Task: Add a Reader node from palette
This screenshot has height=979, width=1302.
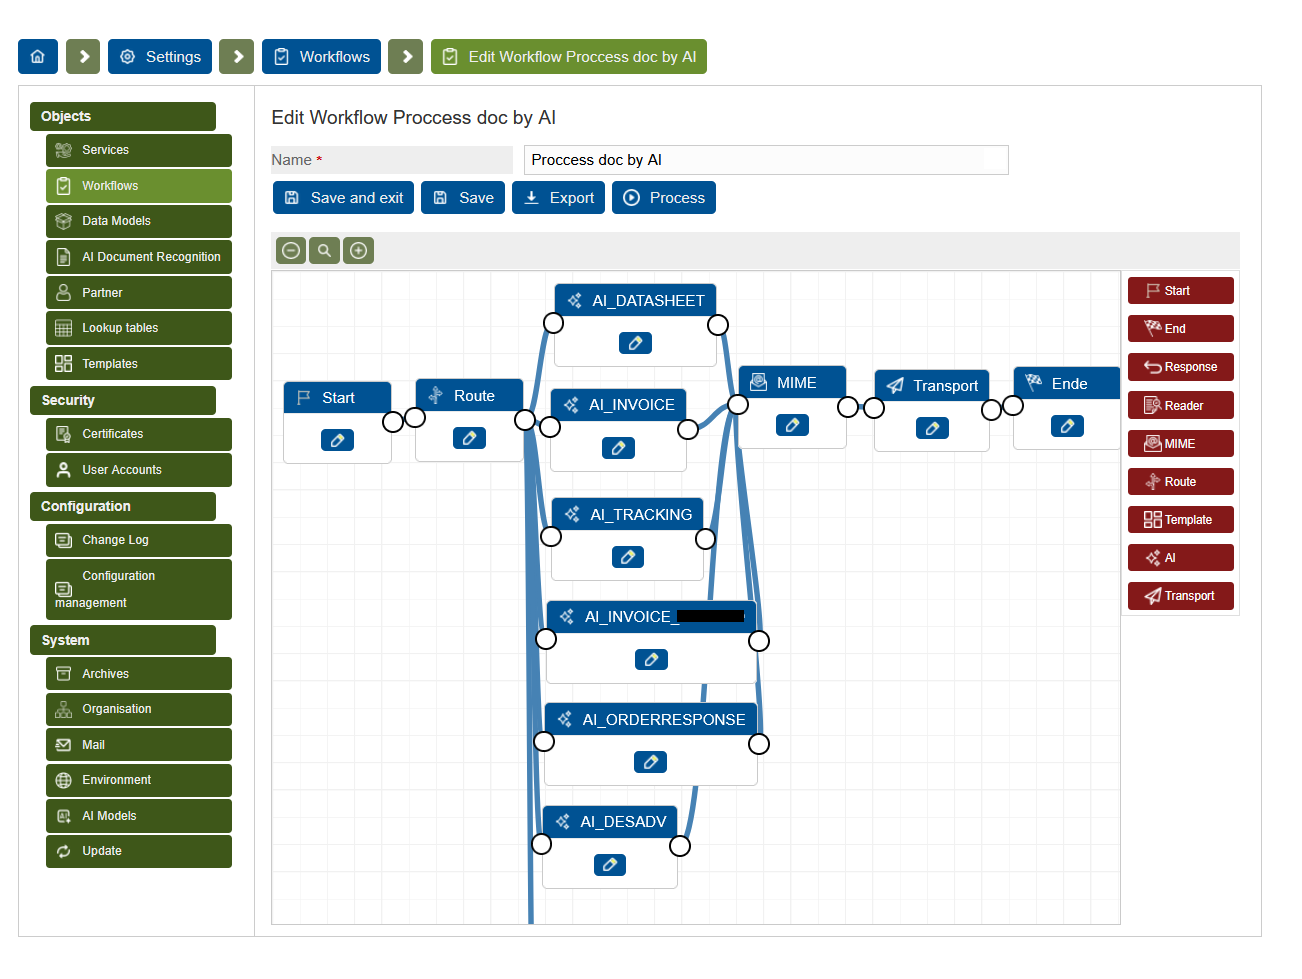Action: (1180, 406)
